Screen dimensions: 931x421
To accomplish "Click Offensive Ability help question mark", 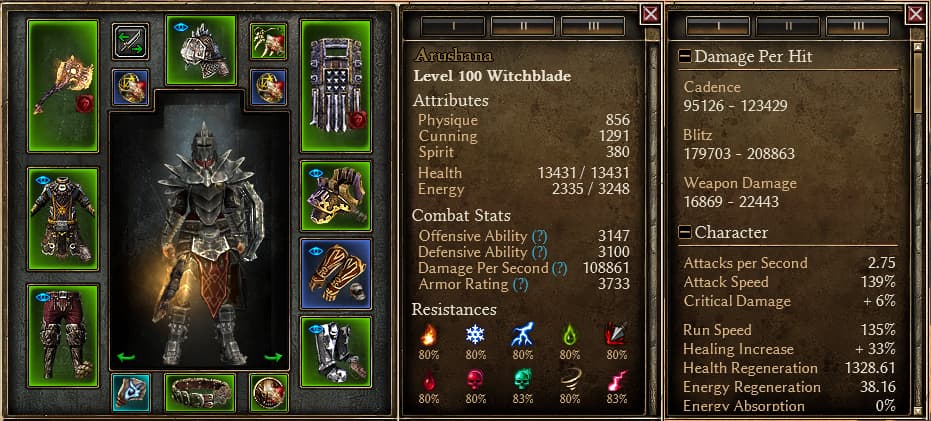I will [x=539, y=236].
